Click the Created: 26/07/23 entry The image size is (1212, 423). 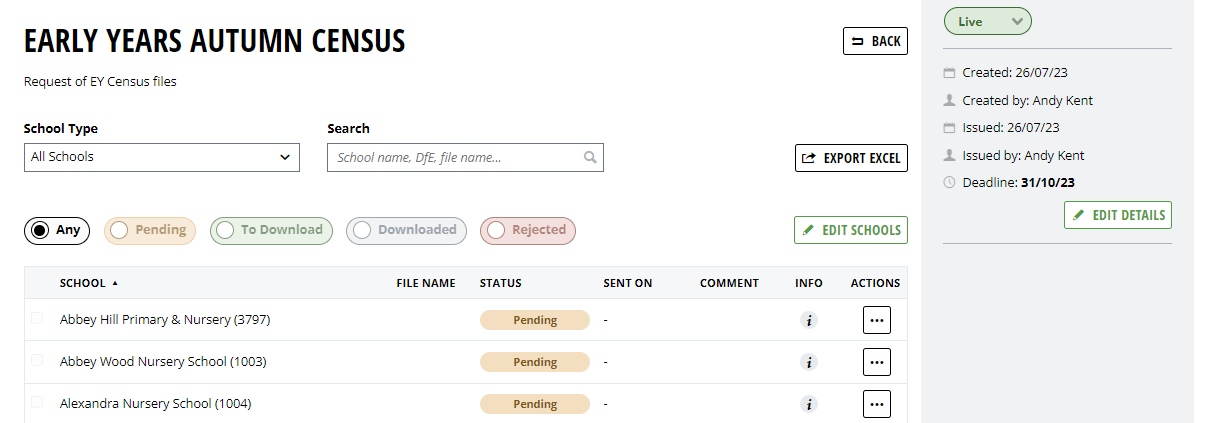(x=1016, y=73)
